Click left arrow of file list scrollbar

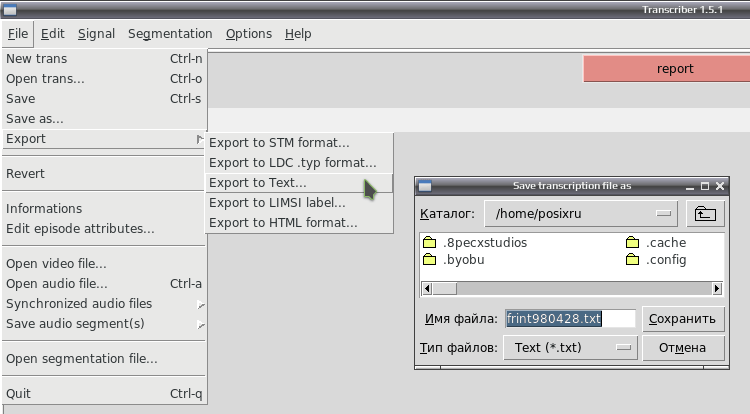click(427, 289)
